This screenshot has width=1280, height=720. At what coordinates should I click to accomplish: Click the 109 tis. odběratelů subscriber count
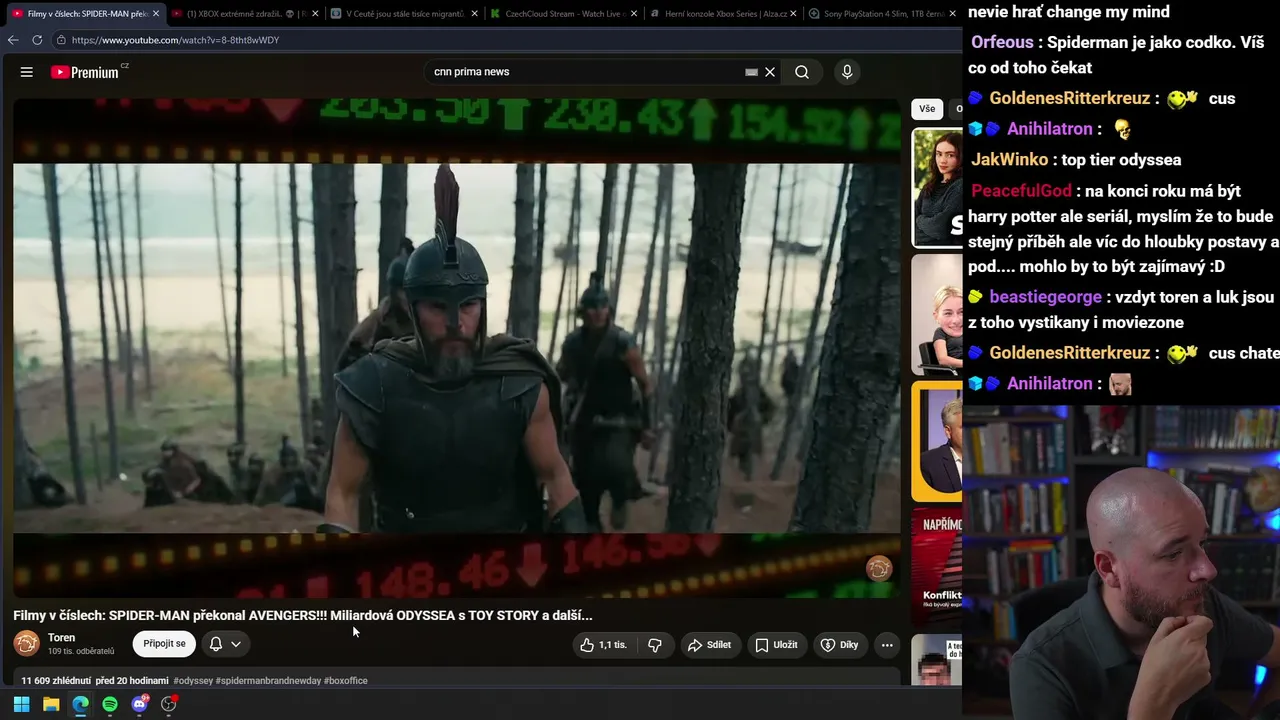point(81,652)
